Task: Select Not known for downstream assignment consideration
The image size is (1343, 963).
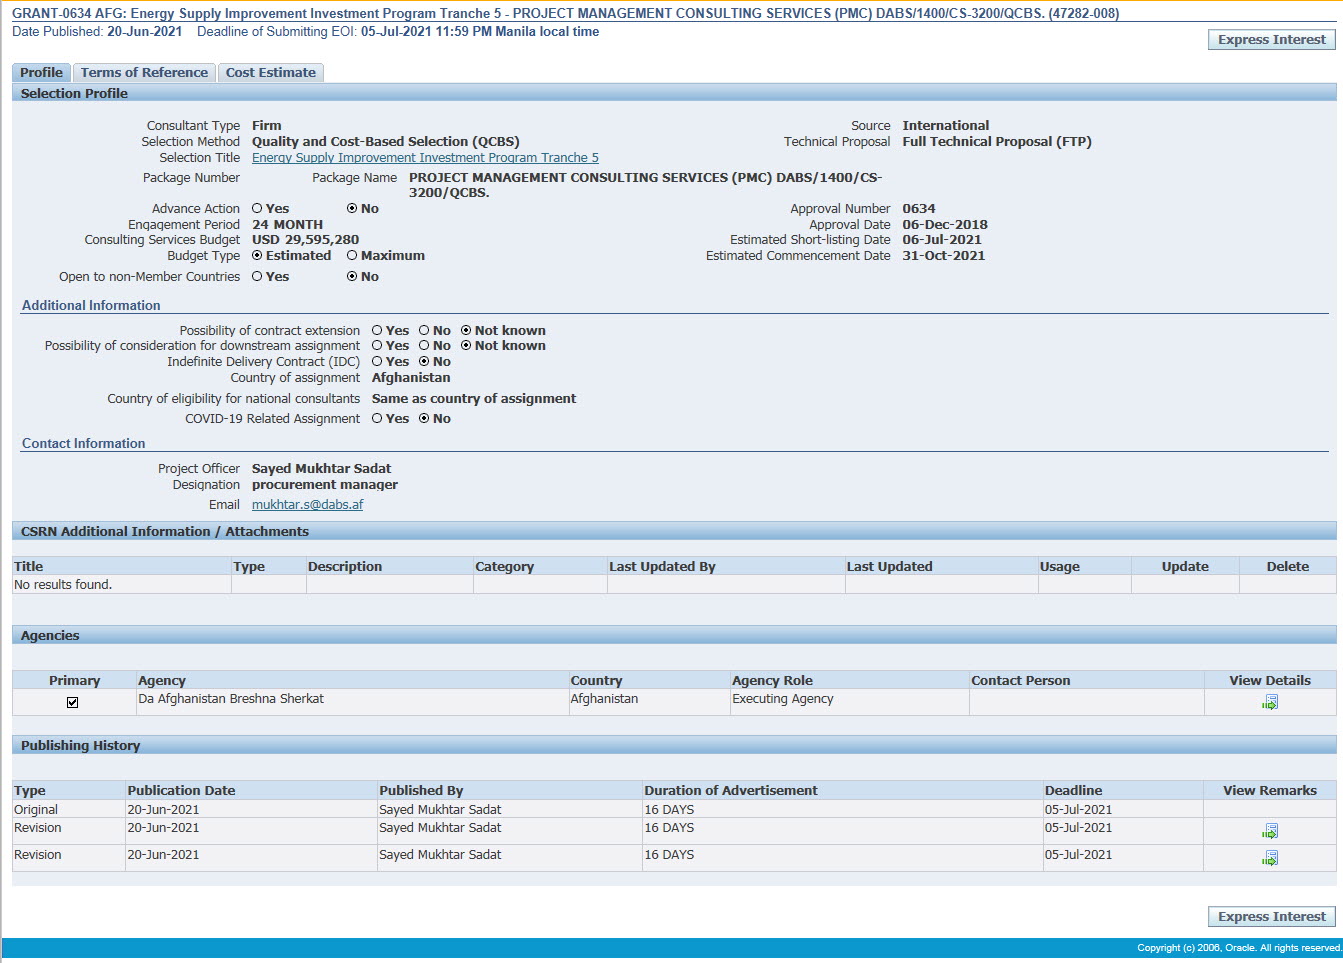Action: (x=466, y=346)
